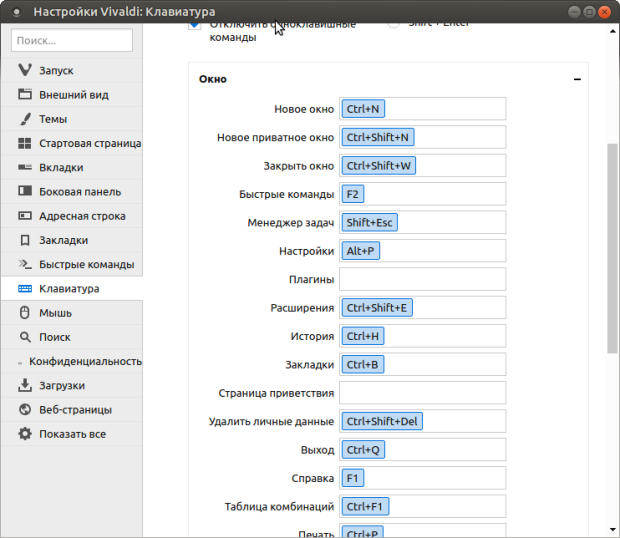The width and height of the screenshot is (620, 538).
Task: Click the empty Плагины shortcut field
Action: tap(422, 279)
